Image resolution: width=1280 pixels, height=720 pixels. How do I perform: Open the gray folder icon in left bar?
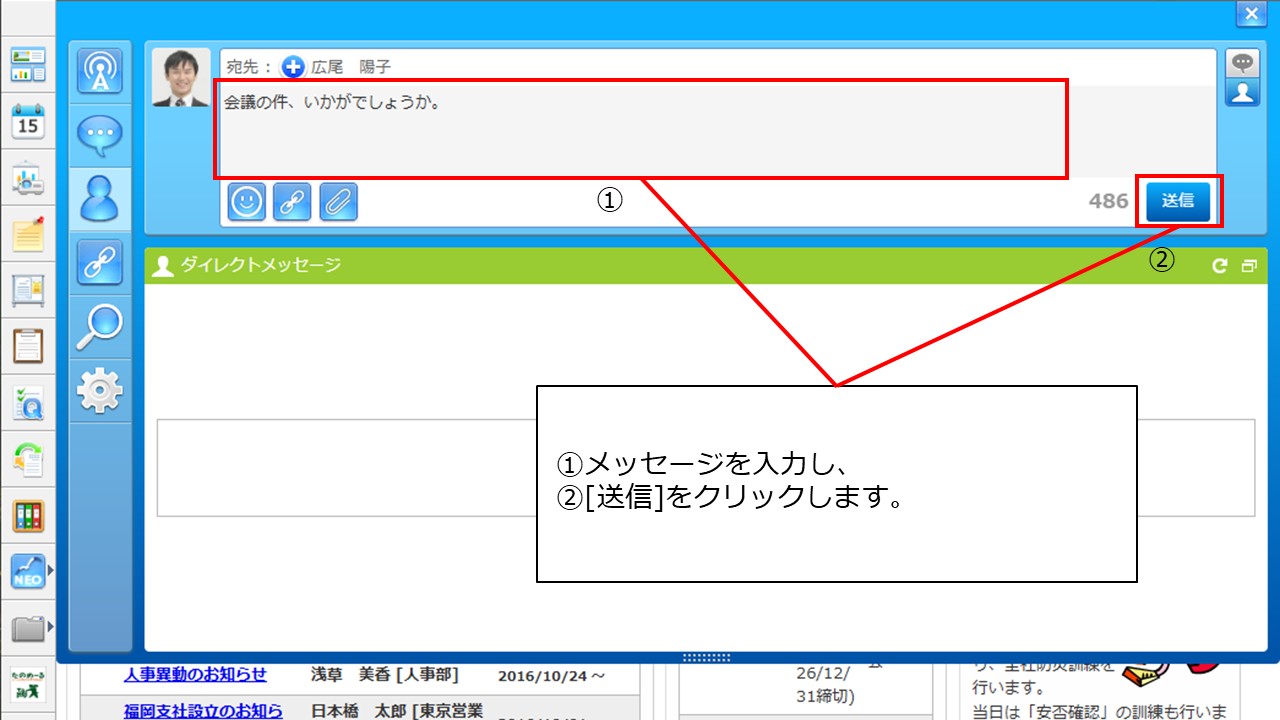[28, 628]
